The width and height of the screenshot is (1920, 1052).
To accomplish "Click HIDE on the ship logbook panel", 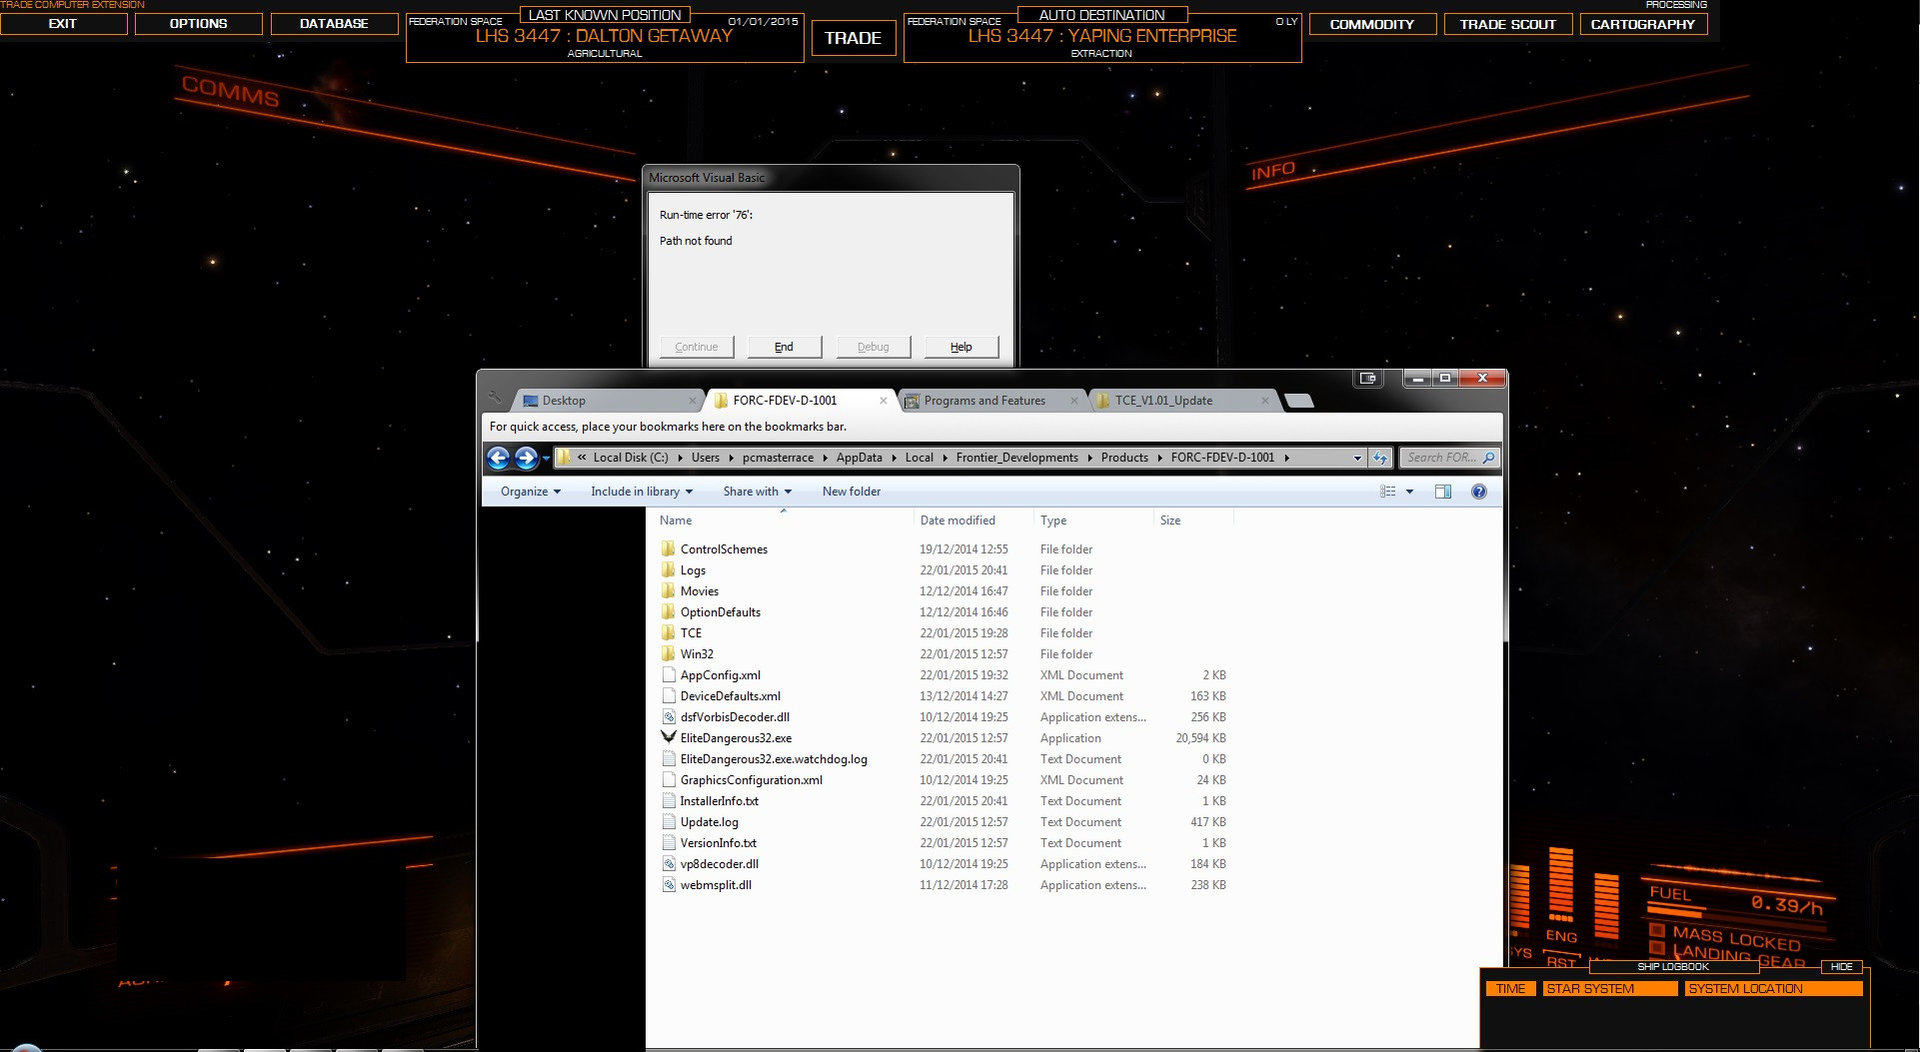I will click(x=1842, y=967).
